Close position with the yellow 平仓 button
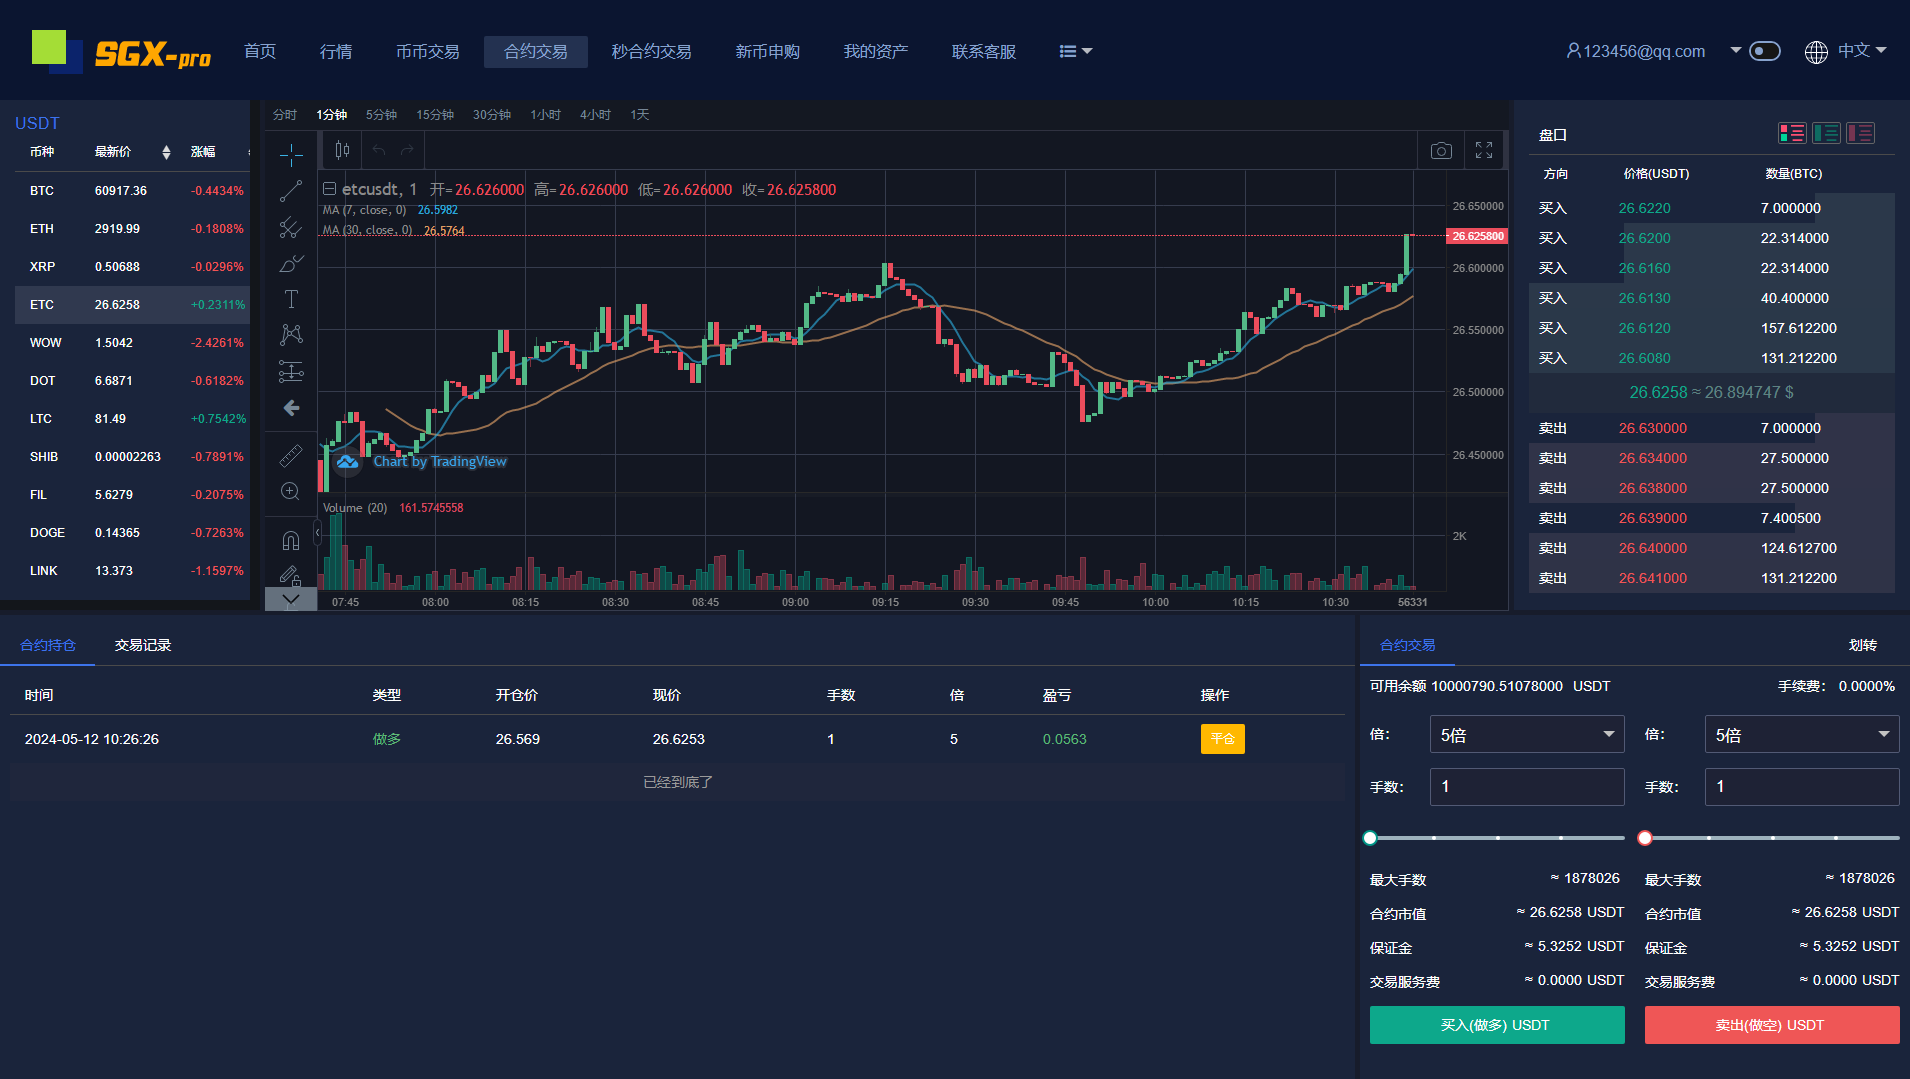1910x1079 pixels. (1223, 739)
